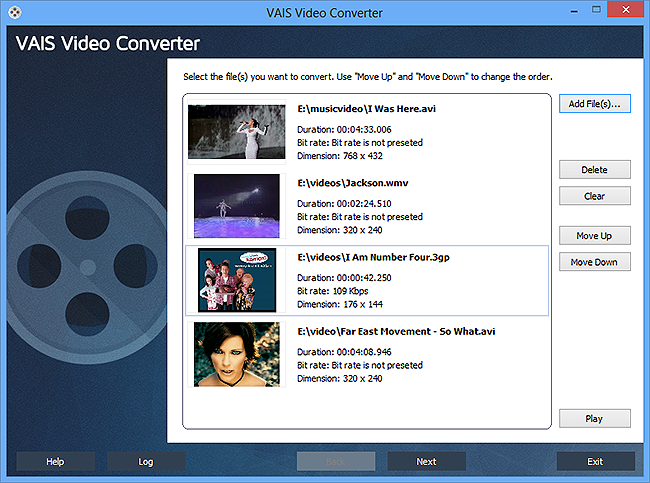Click Duration: 00:04:33.006 text
The image size is (650, 483).
[344, 130]
